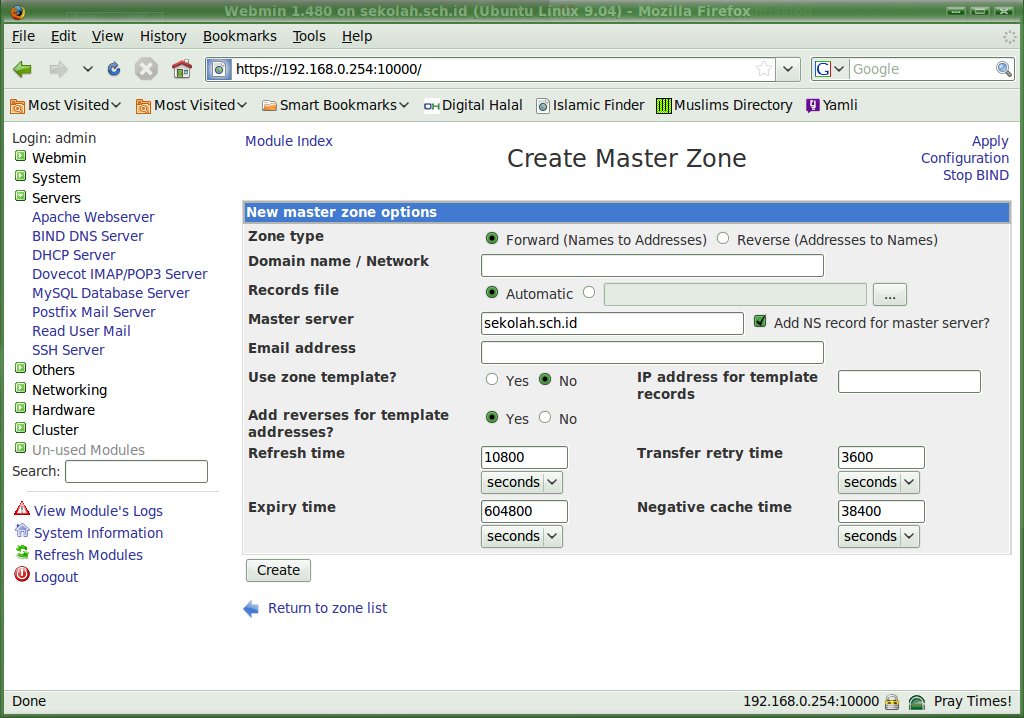Viewport: 1024px width, 718px height.
Task: Click the records file browse button
Action: click(x=889, y=294)
